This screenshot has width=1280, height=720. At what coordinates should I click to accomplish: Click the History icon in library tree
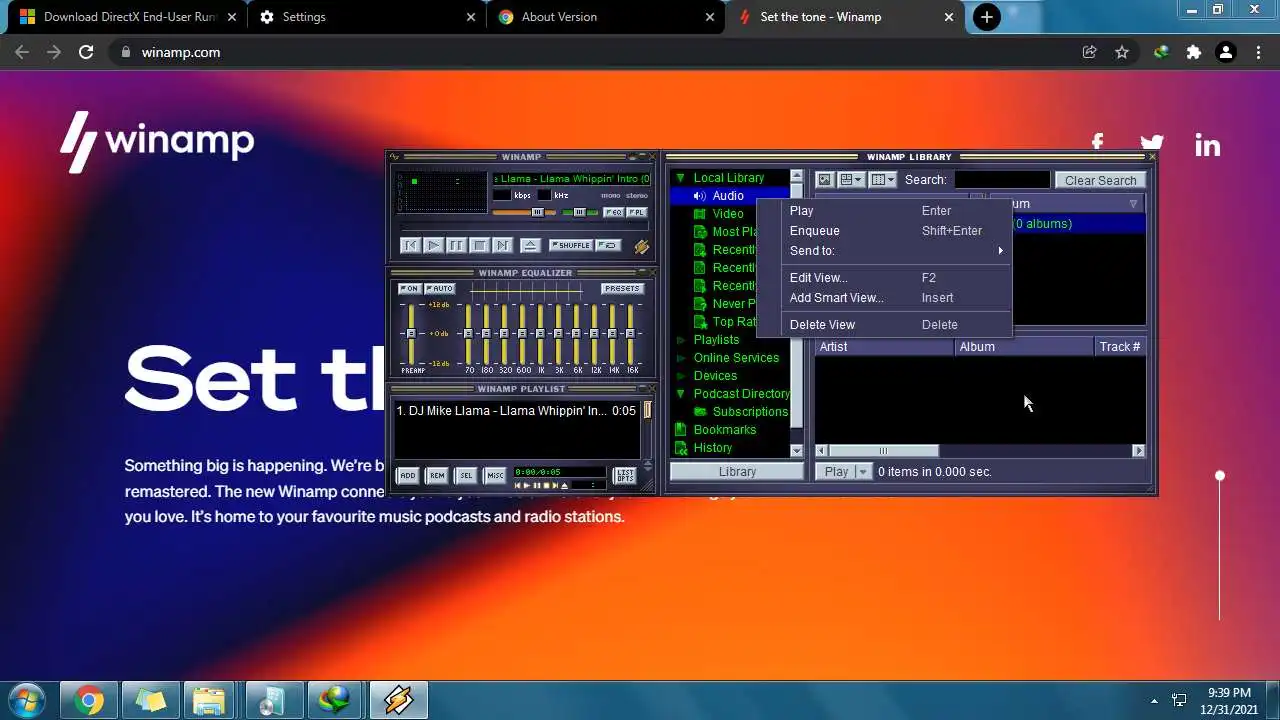[681, 448]
